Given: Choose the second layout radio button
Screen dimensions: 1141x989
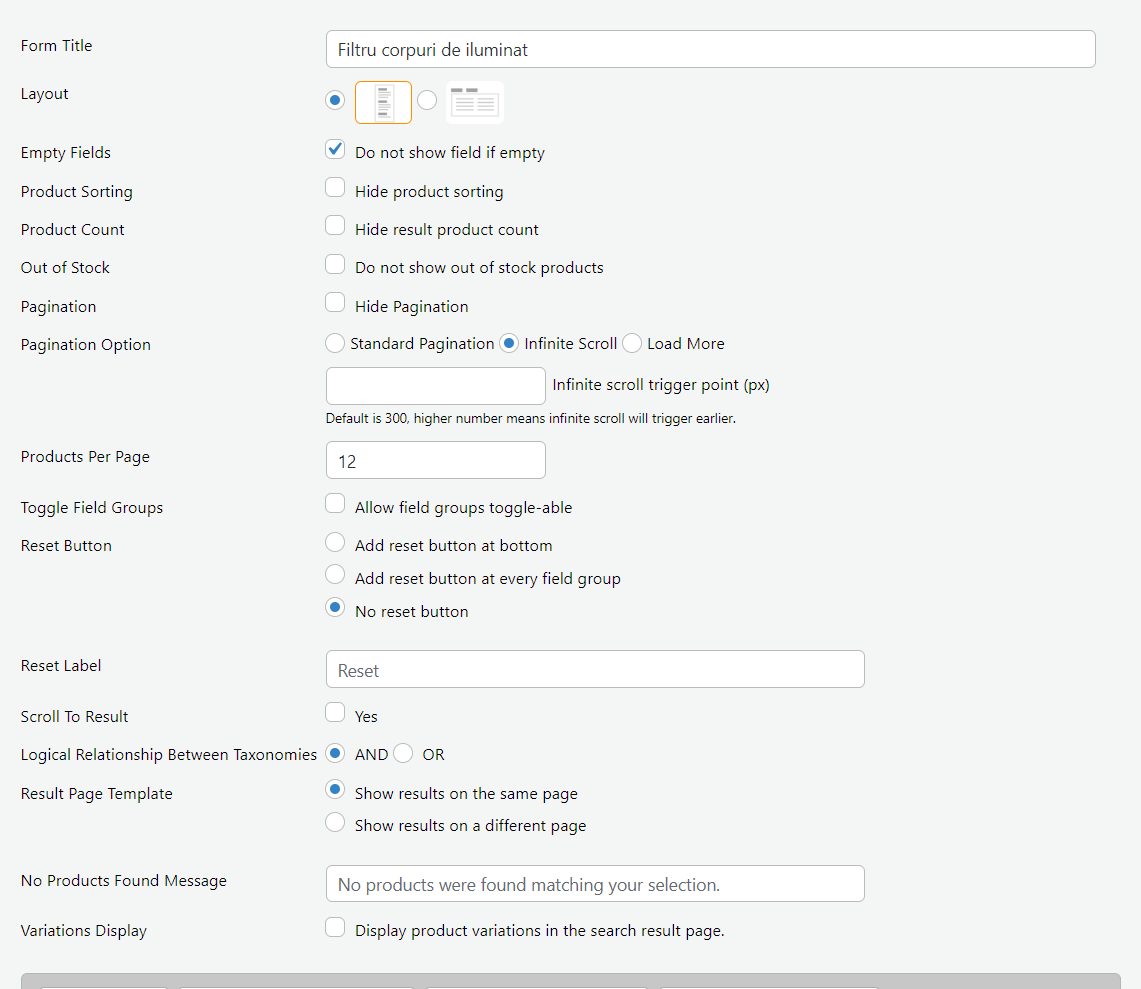Looking at the screenshot, I should coord(427,100).
